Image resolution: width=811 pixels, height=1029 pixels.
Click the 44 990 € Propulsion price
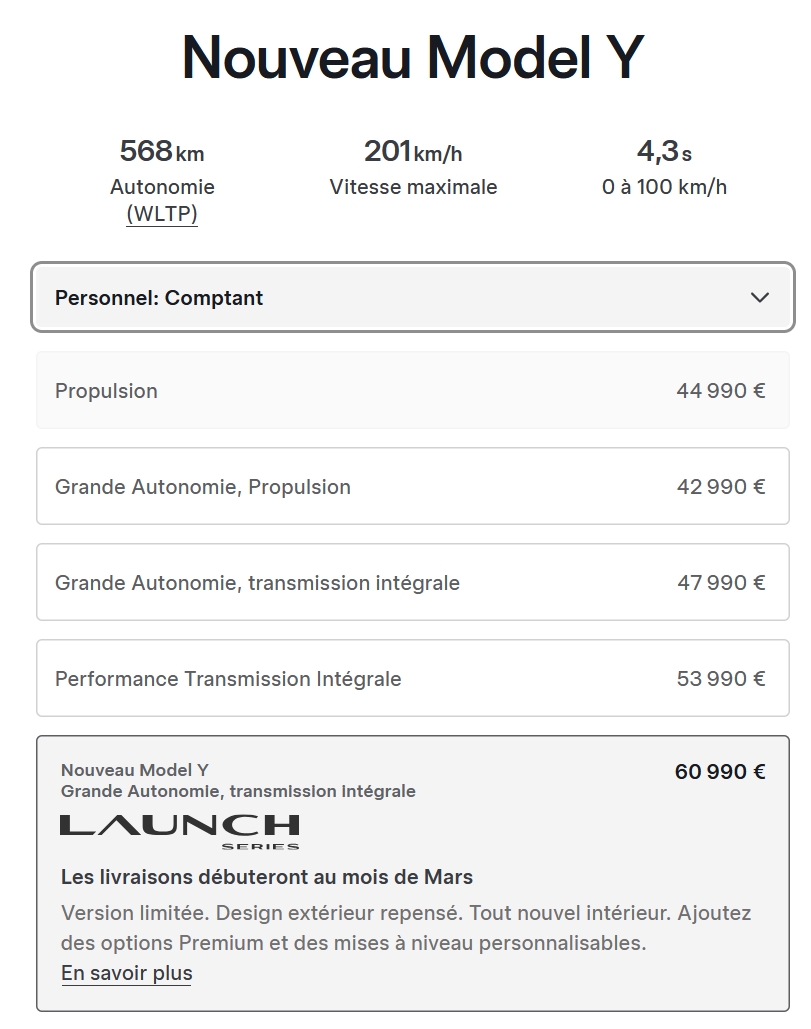(x=720, y=390)
